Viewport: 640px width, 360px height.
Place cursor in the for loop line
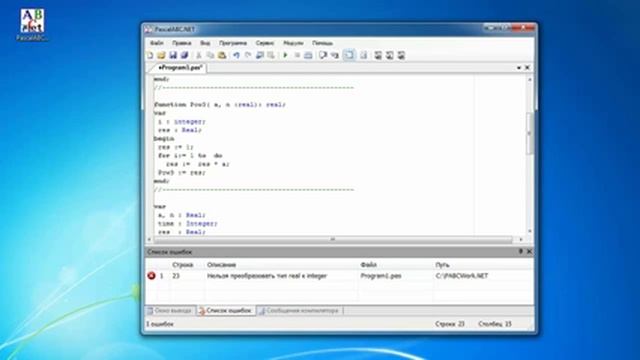tap(190, 156)
